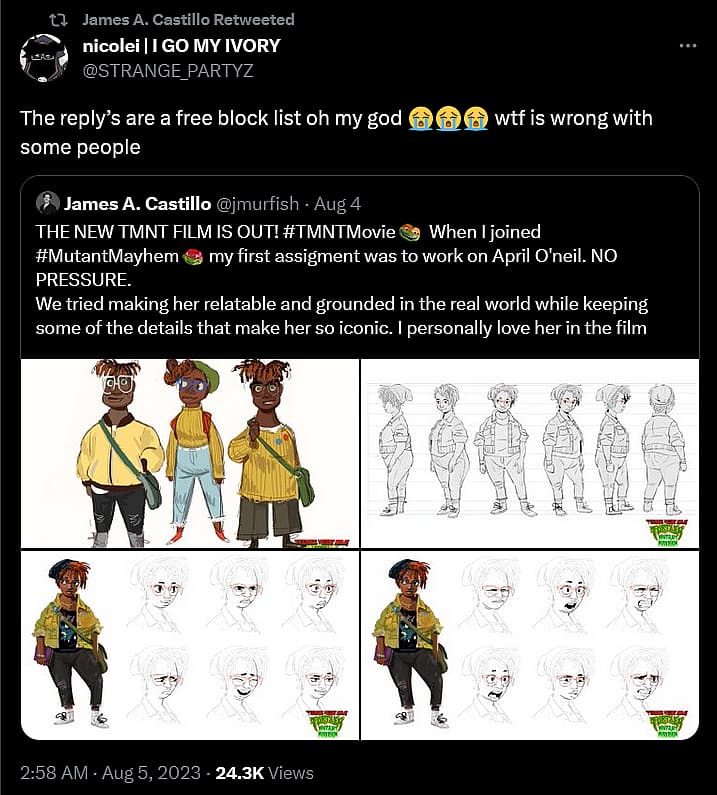Open the @jmurfish handle in quoted tweet
Screen dimensions: 717x795
(x=258, y=204)
